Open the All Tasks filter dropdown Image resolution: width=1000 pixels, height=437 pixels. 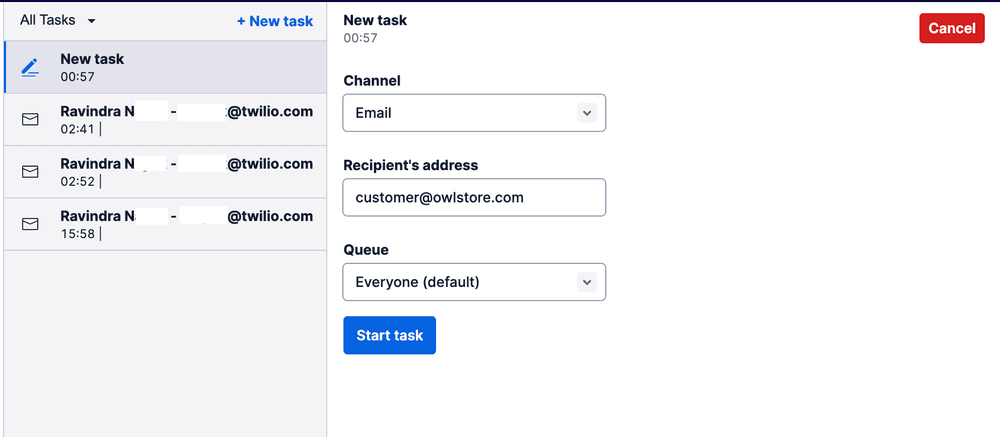57,20
